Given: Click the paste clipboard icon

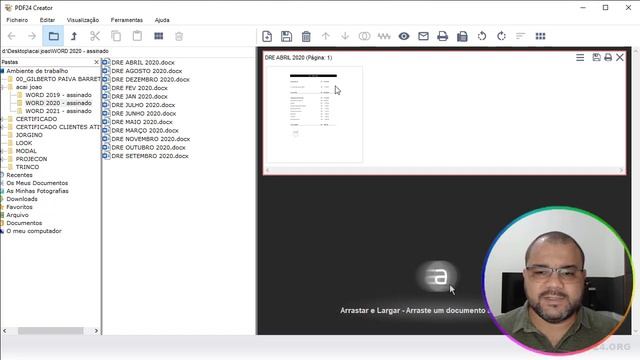Looking at the screenshot, I should click(x=137, y=36).
